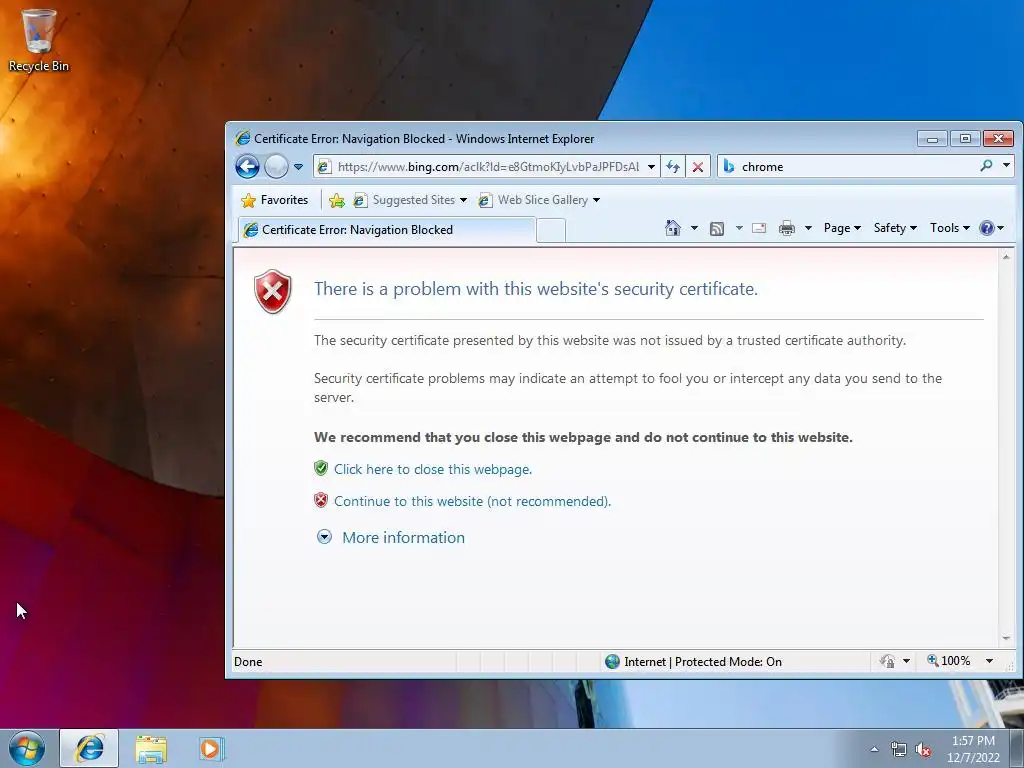Viewport: 1024px width, 768px height.
Task: Click the network tray icon
Action: pos(899,750)
